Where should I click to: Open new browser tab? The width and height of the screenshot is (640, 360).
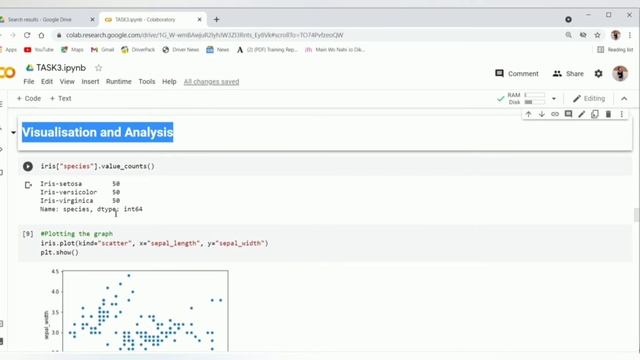pos(216,19)
